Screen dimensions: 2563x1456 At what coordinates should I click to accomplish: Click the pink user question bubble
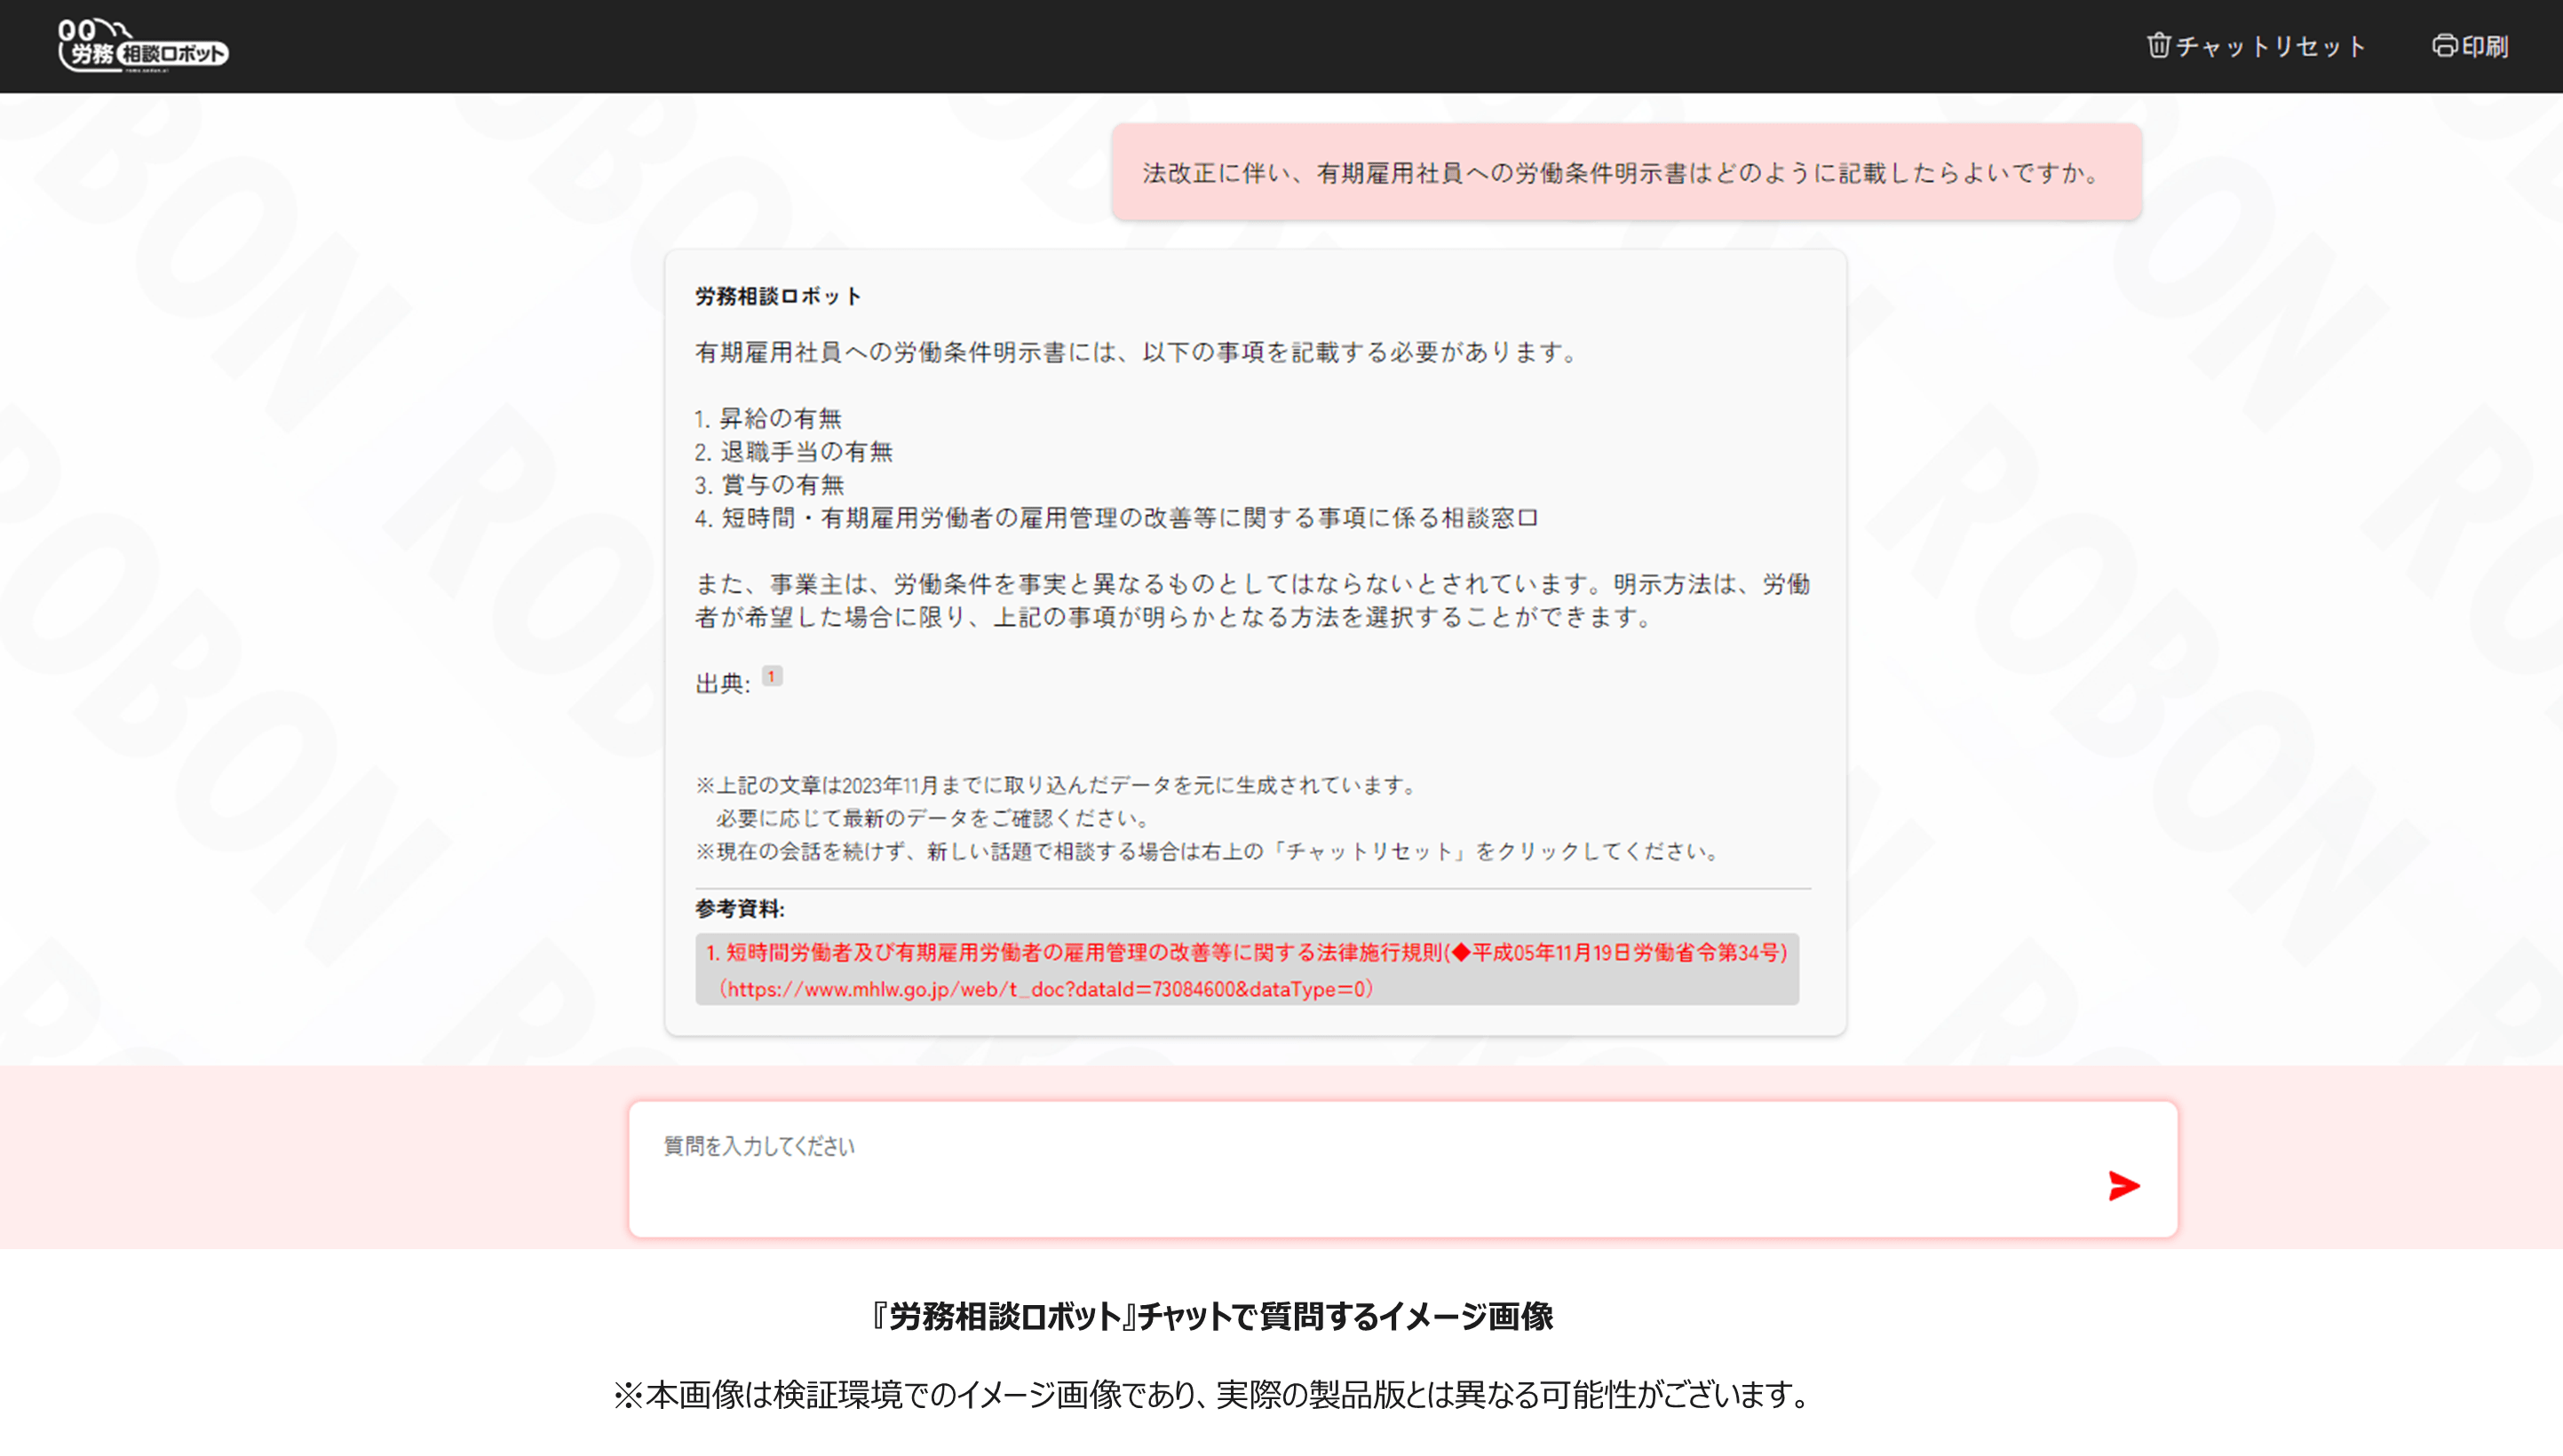(x=1626, y=173)
